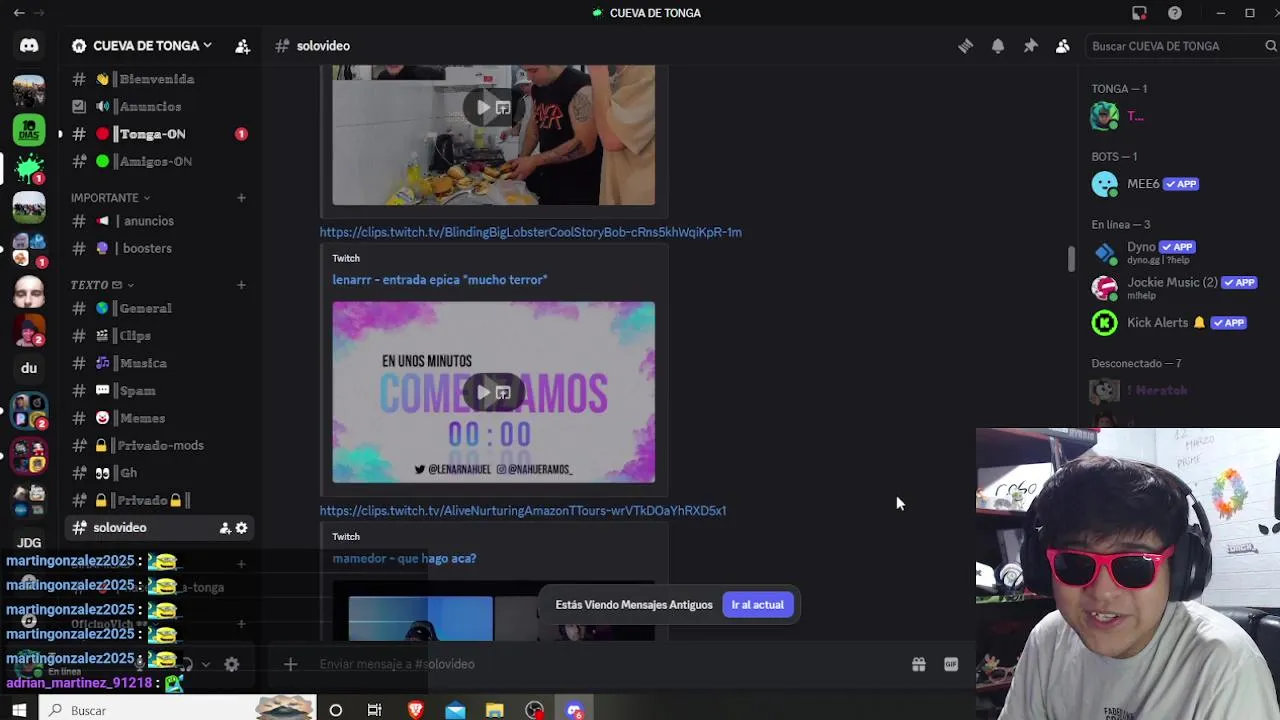The width and height of the screenshot is (1280, 720).
Task: Open user settings gear near user panel
Action: [x=231, y=664]
